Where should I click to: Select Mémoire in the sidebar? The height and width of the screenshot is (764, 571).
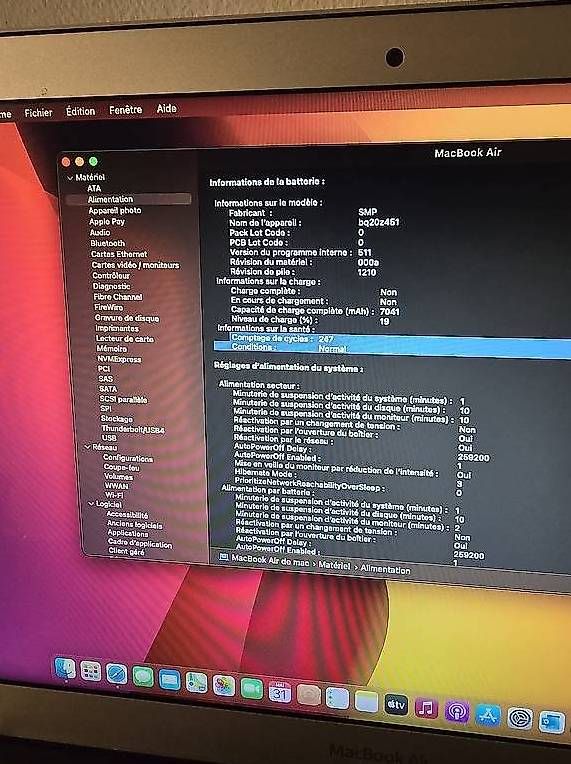click(112, 349)
